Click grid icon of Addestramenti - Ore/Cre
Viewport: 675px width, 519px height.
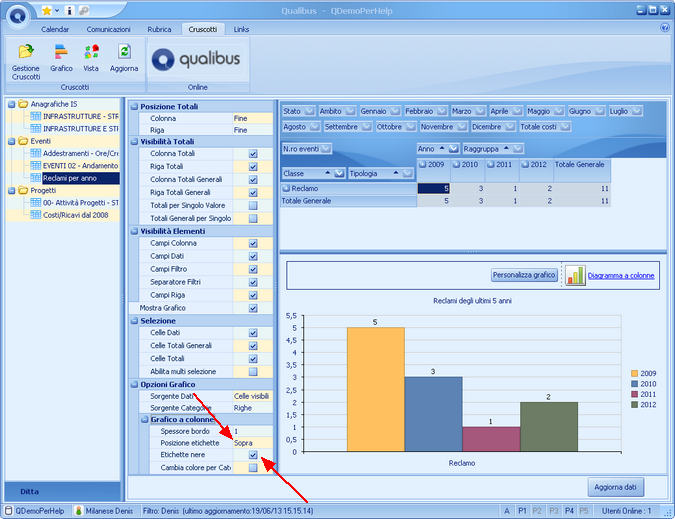click(36, 153)
